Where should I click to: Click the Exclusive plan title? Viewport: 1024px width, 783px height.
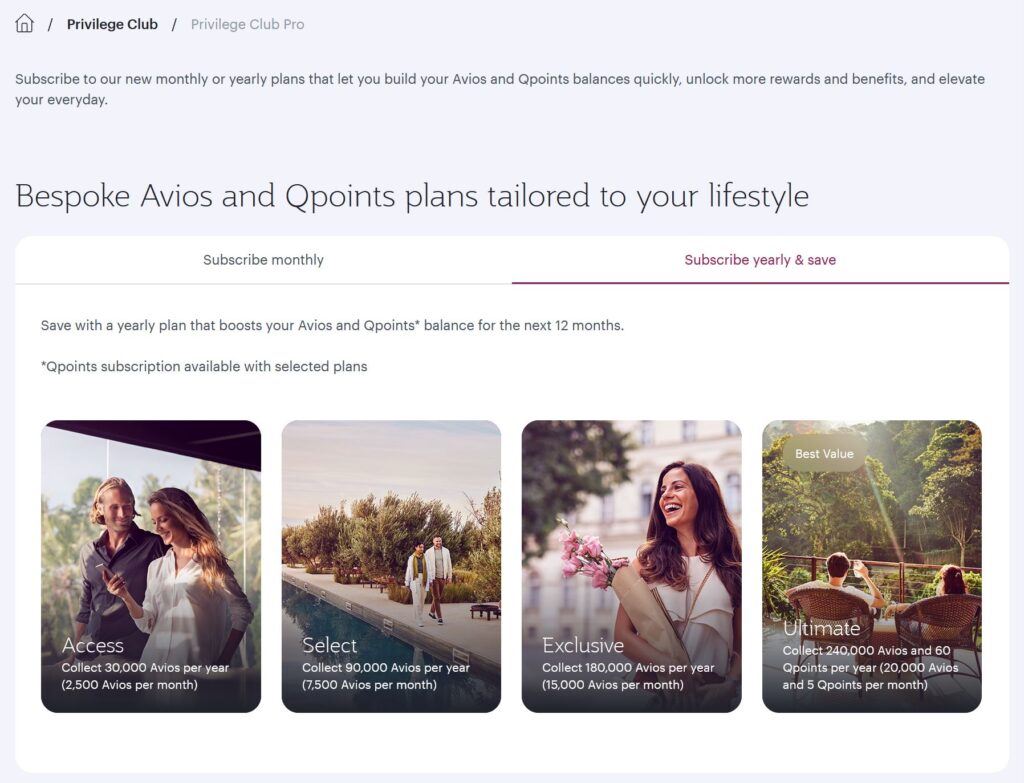click(x=582, y=645)
